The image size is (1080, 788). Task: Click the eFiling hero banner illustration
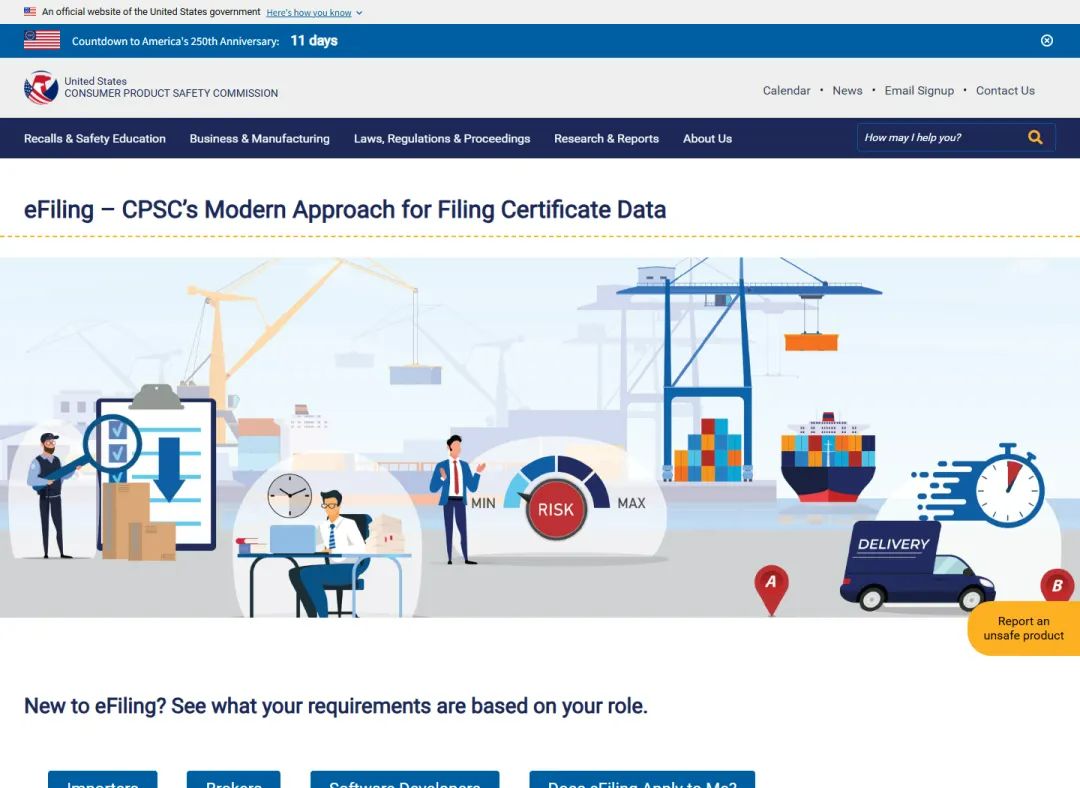540,437
